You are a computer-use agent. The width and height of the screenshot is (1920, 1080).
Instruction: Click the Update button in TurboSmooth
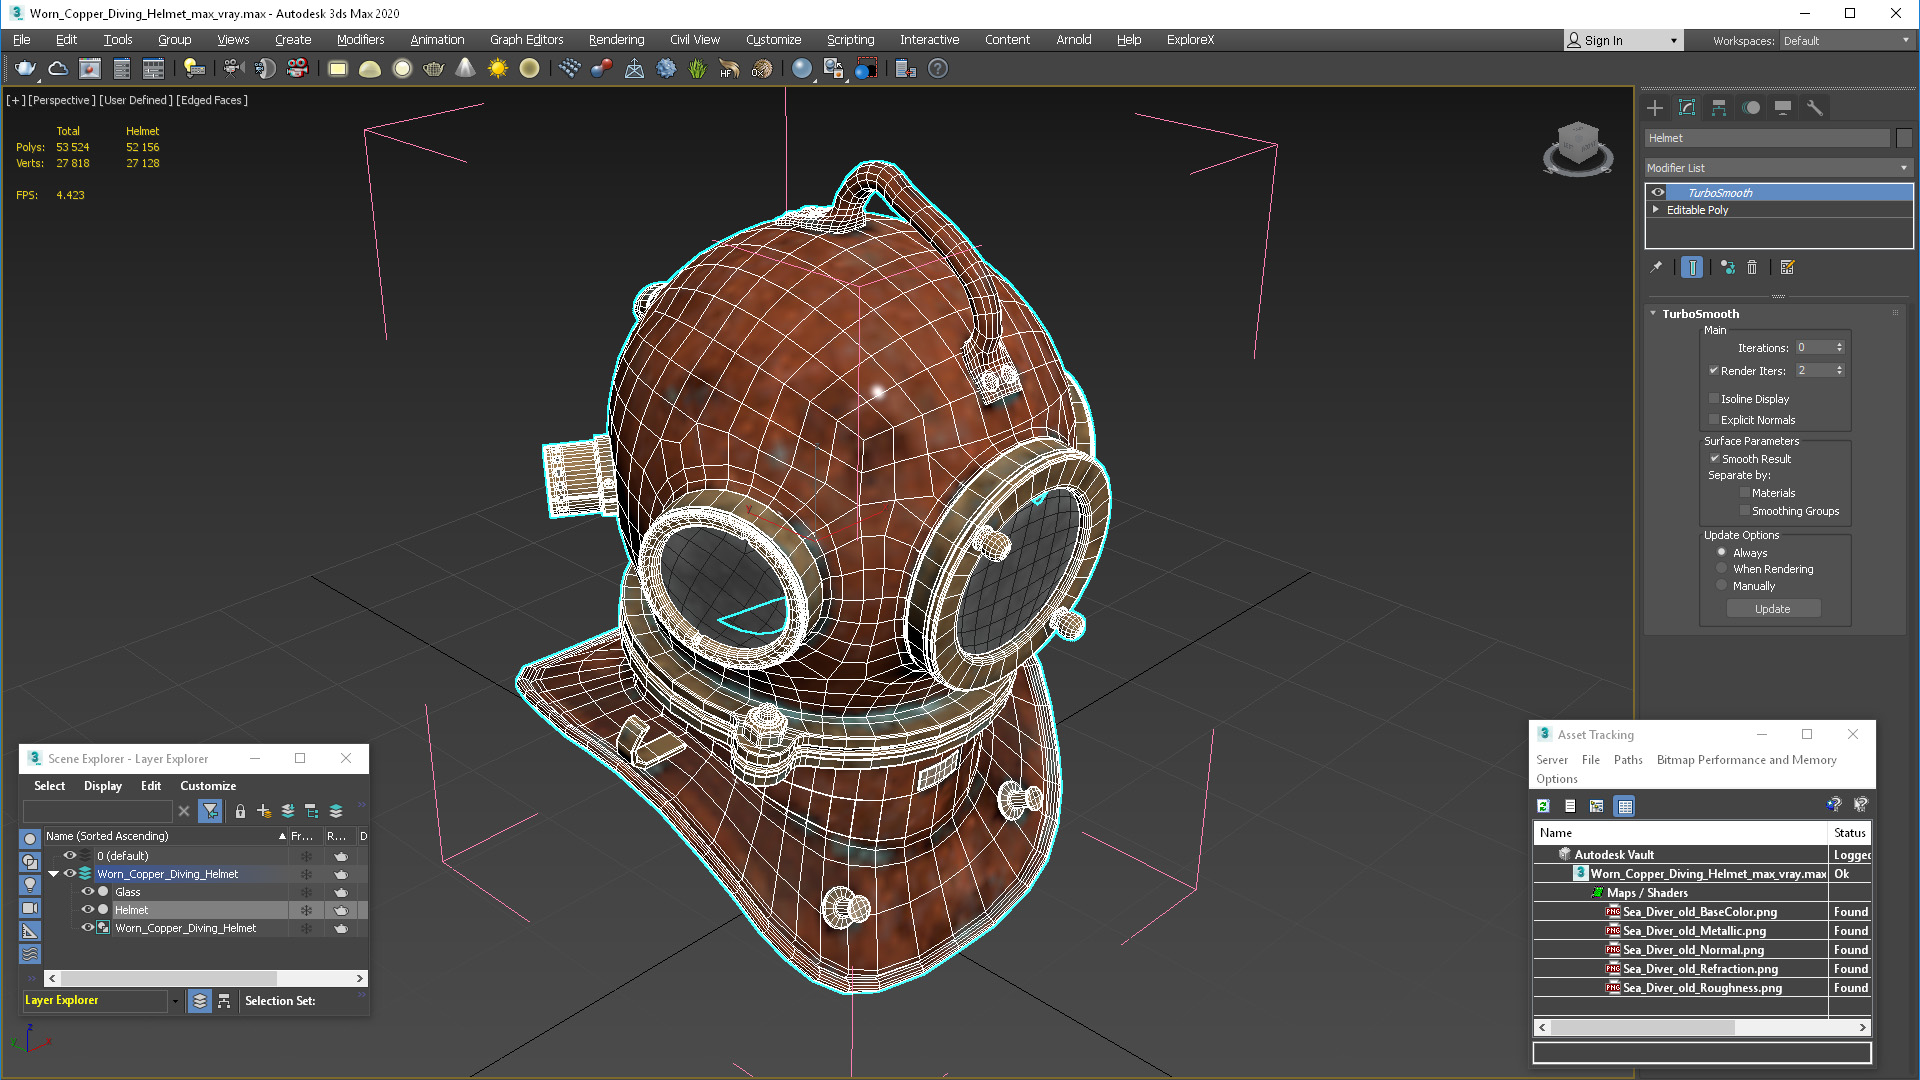1772,609
